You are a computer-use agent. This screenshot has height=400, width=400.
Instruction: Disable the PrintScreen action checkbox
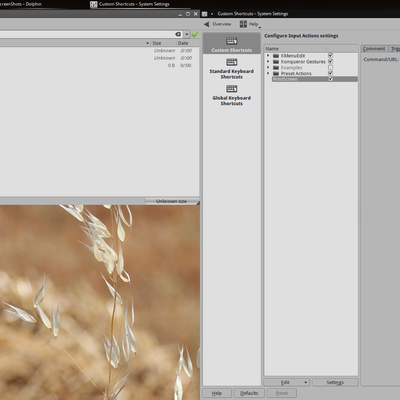coord(330,79)
